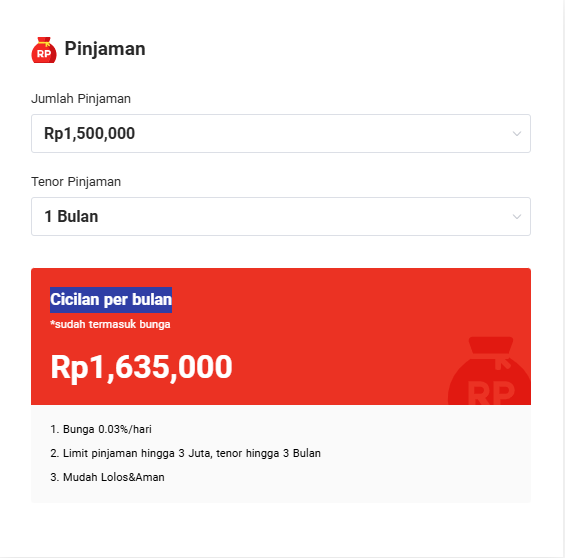Screen dimensions: 565x558
Task: Click the red RP money bag icon
Action: point(44,50)
